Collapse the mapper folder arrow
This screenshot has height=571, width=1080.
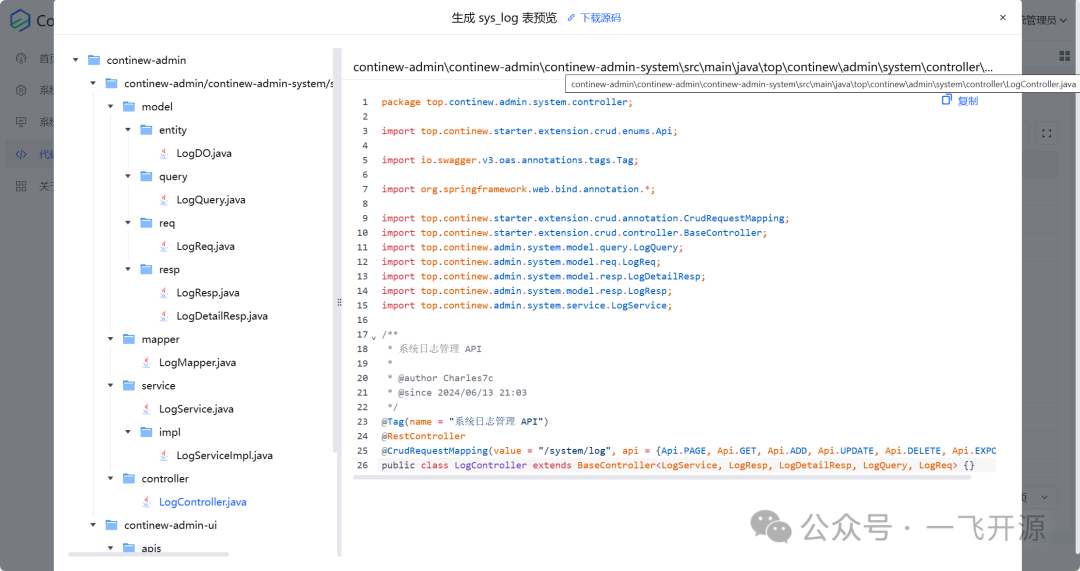[111, 339]
